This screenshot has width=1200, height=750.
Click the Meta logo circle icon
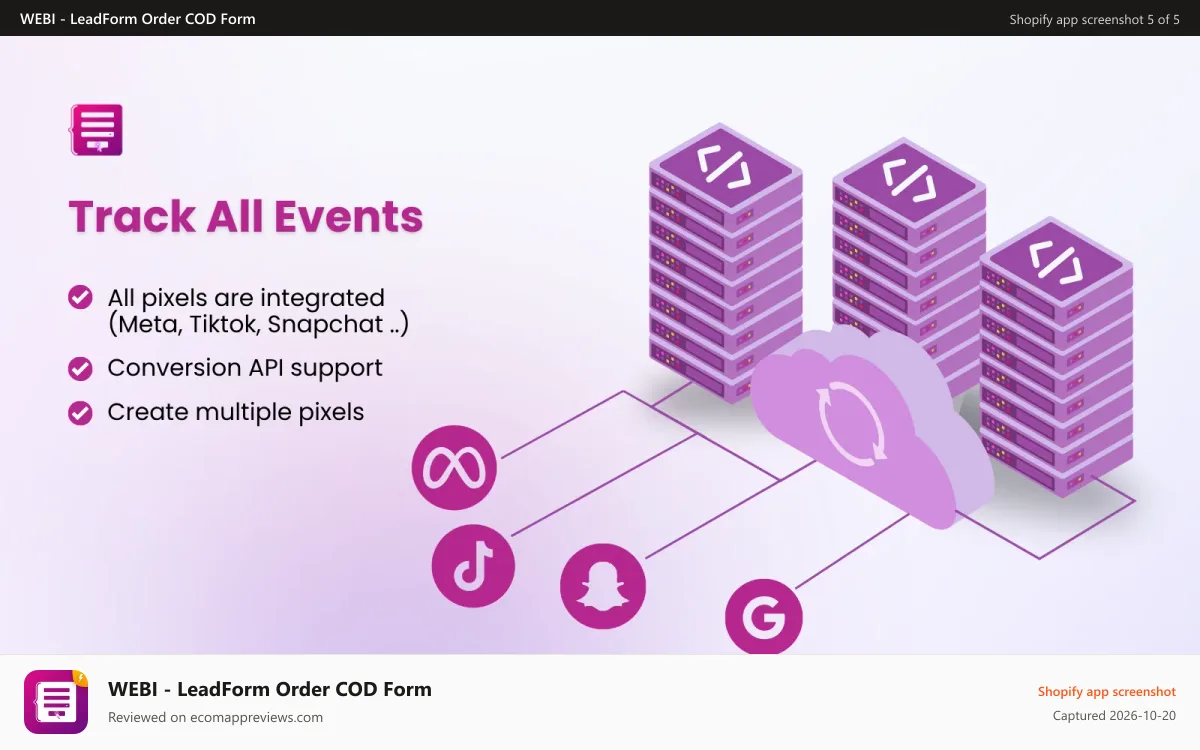(454, 468)
